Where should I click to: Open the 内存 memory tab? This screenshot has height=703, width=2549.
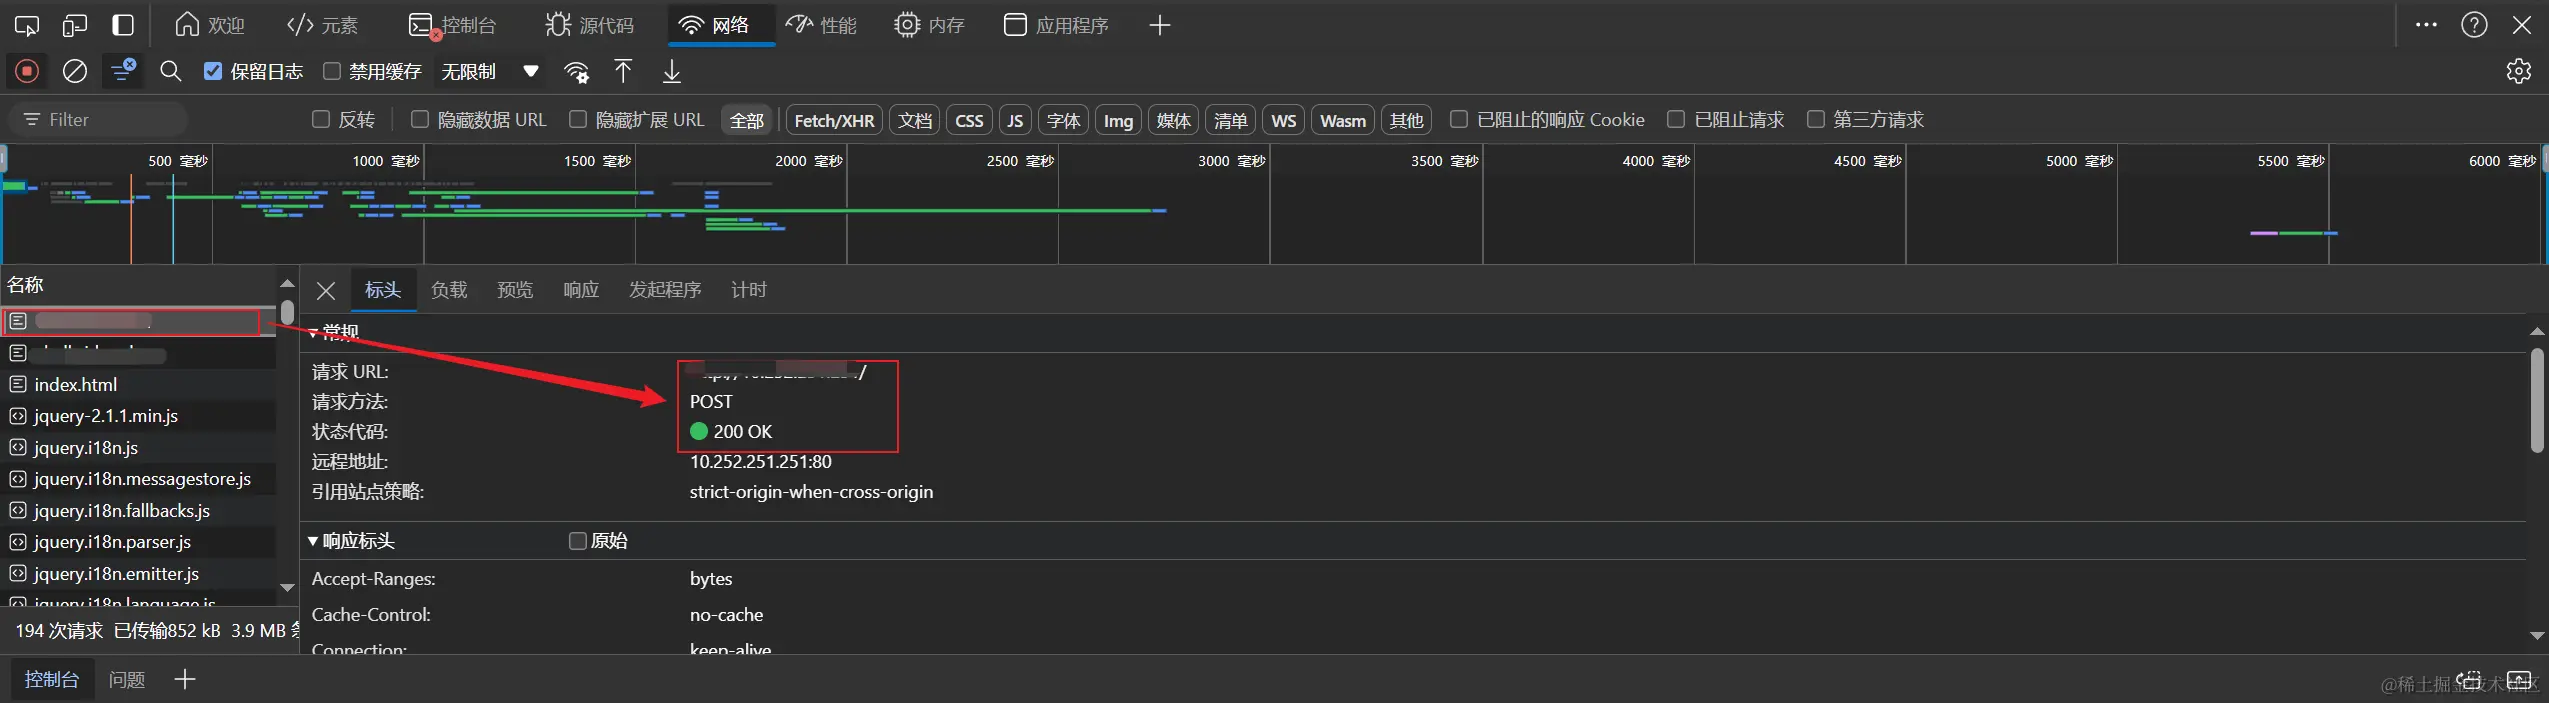click(929, 25)
